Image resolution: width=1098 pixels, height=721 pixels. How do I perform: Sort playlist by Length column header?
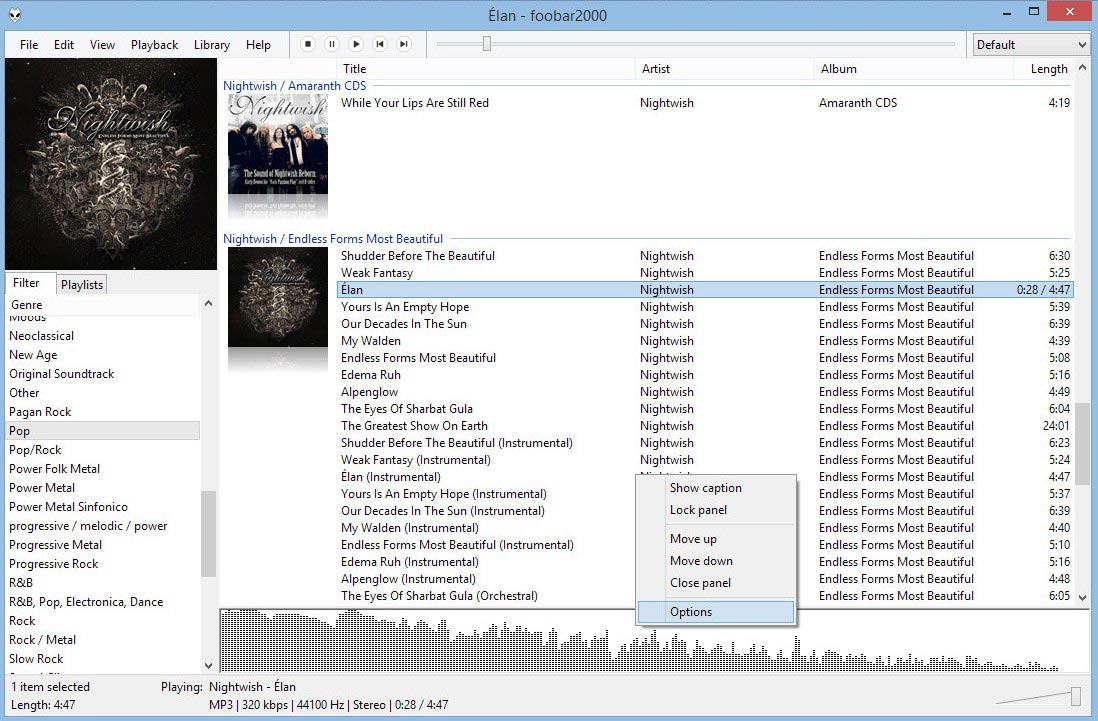click(1043, 69)
